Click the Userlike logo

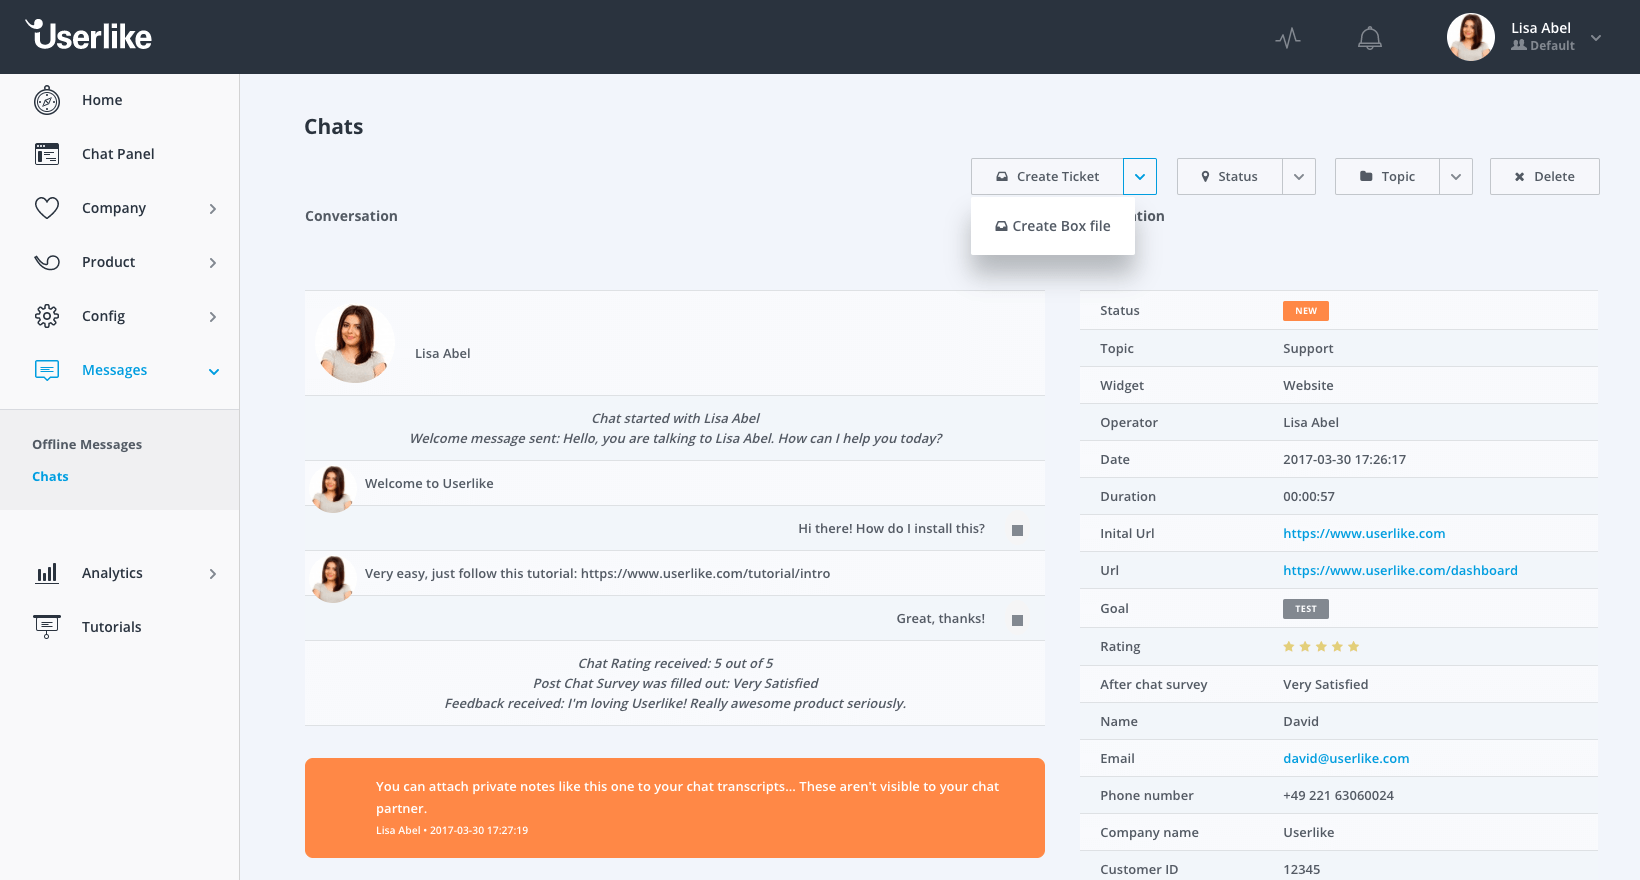[x=89, y=35]
